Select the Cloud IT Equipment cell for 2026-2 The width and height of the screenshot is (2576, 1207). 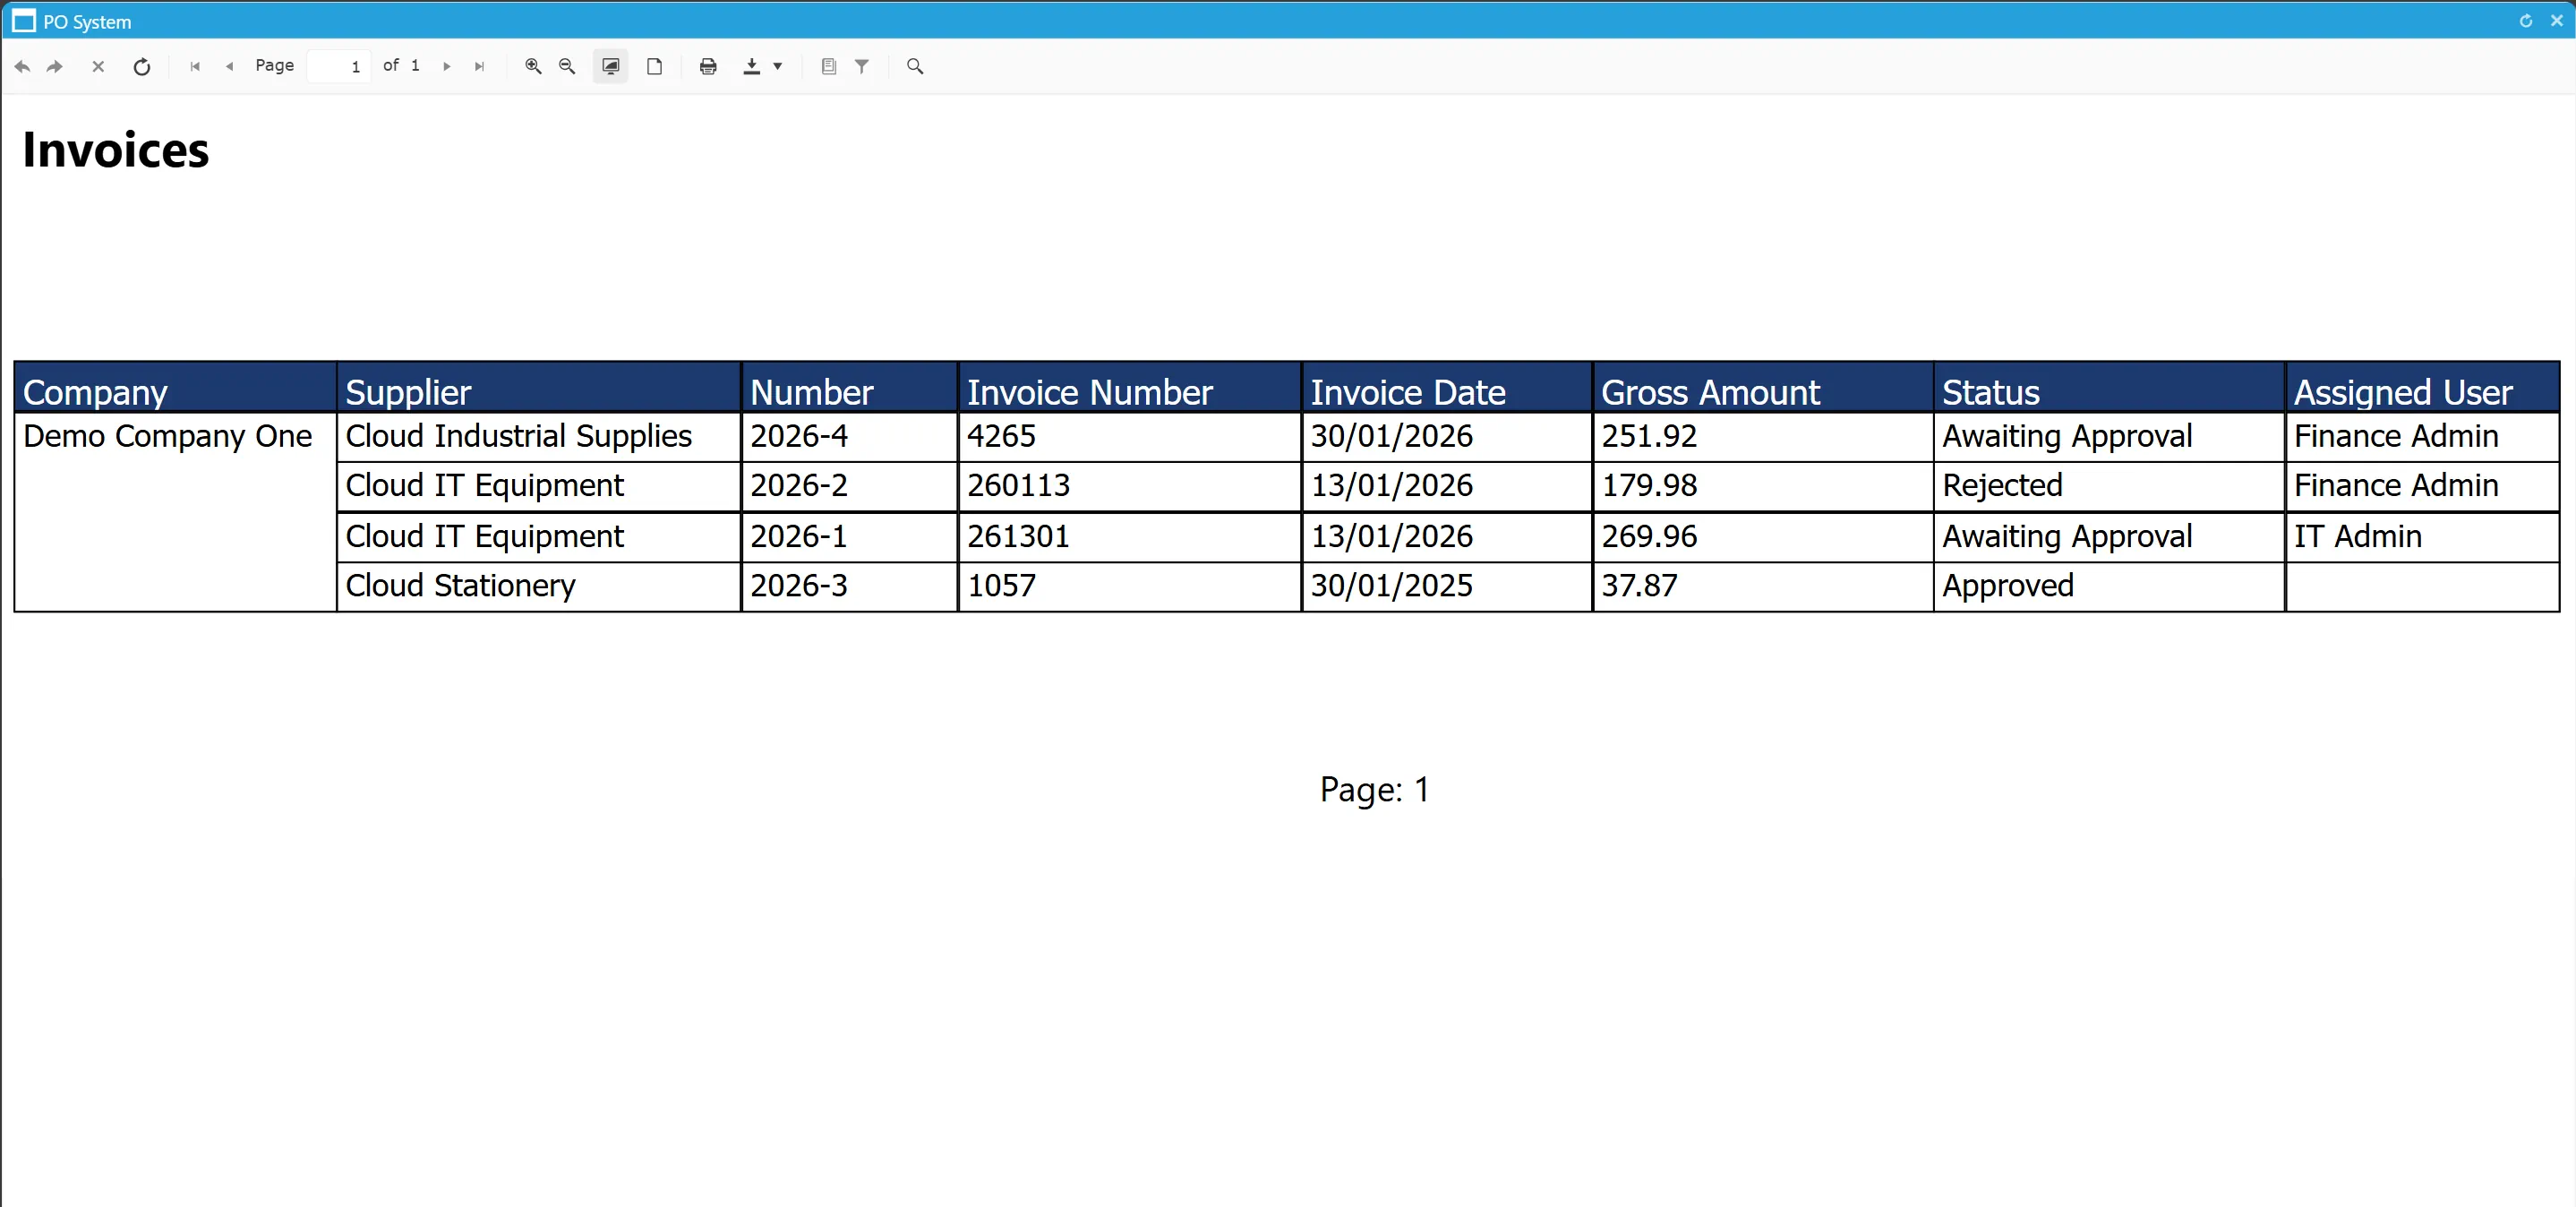point(539,487)
